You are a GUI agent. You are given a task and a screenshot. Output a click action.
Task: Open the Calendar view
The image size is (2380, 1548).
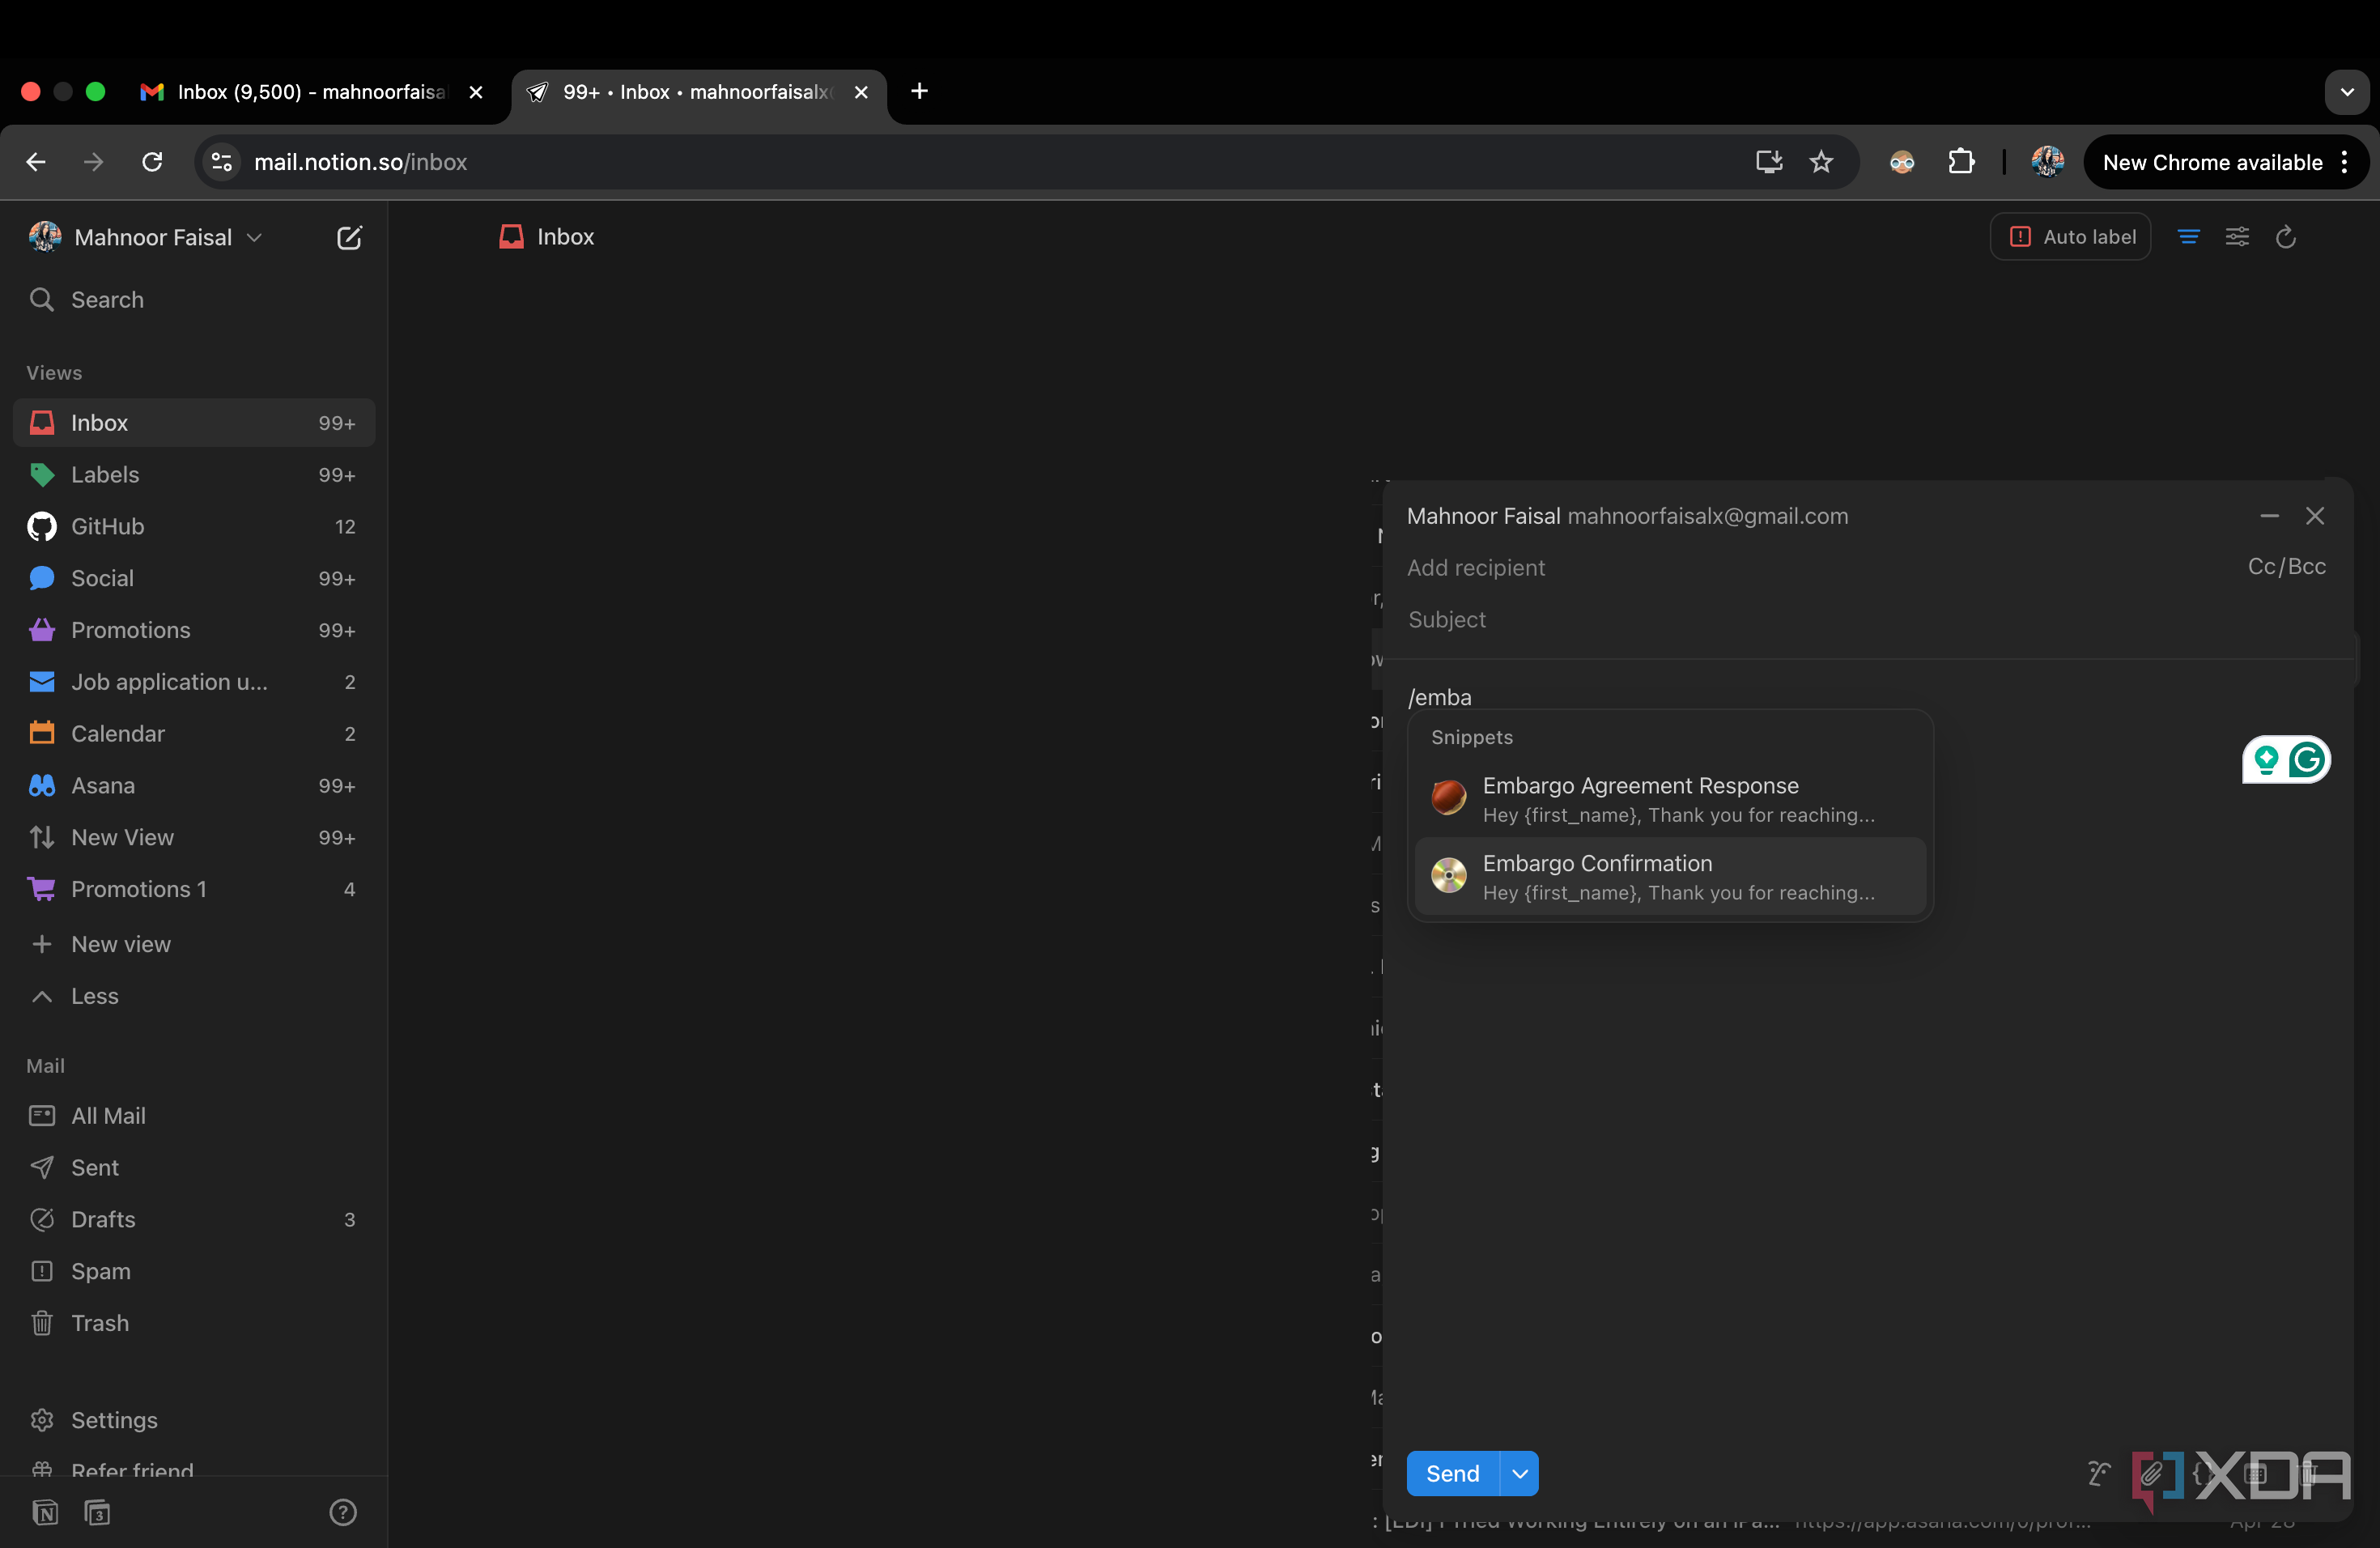point(193,734)
